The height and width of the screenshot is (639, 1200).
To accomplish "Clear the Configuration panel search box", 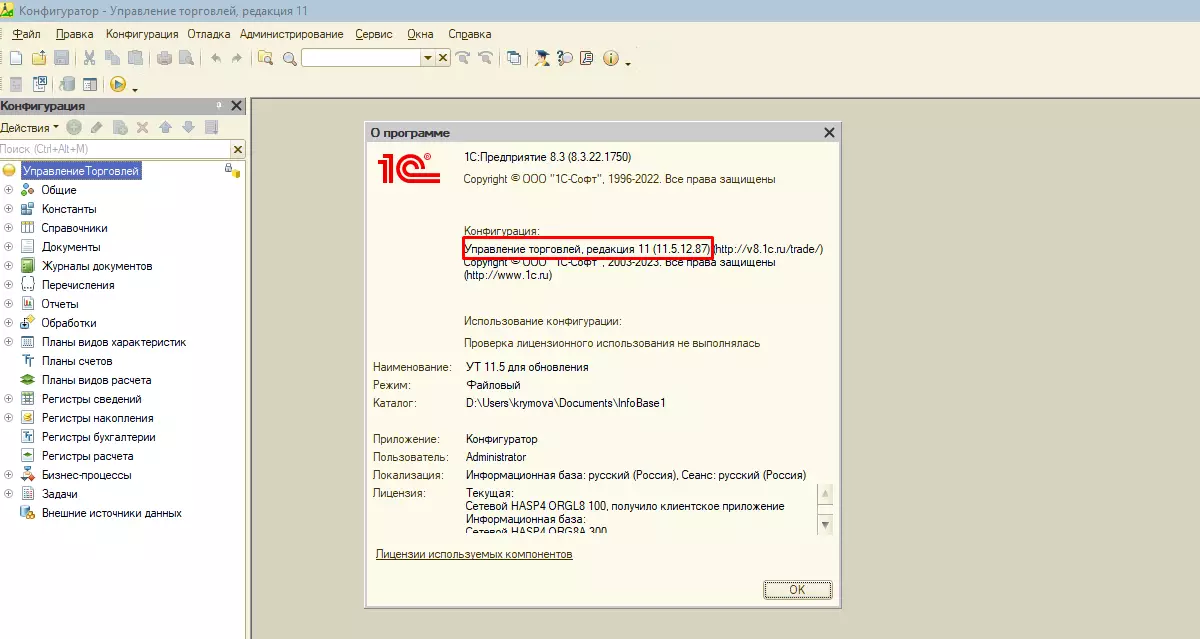I will [237, 149].
